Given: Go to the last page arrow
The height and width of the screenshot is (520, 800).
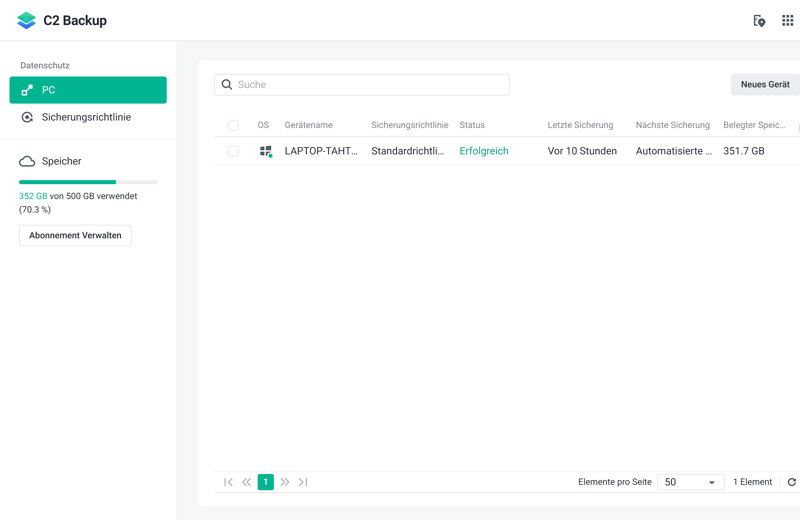Looking at the screenshot, I should pos(303,482).
